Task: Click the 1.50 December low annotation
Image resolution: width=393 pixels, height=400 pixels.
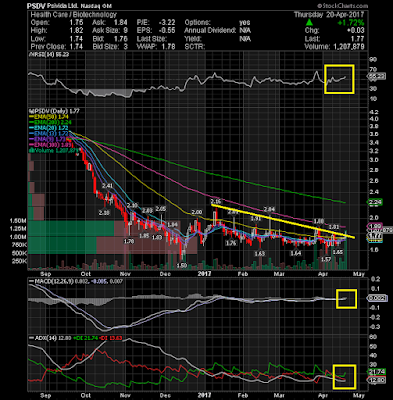Action: pyautogui.click(x=182, y=266)
